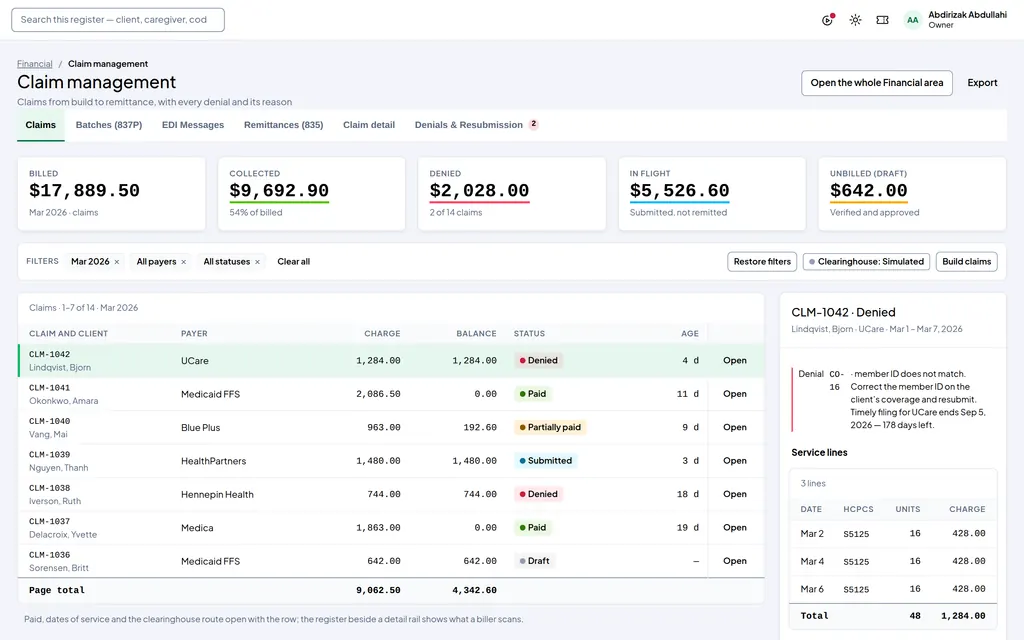Select the CLM-1038 Iverson, Ruth row
The width and height of the screenshot is (1024, 640).
tap(391, 494)
